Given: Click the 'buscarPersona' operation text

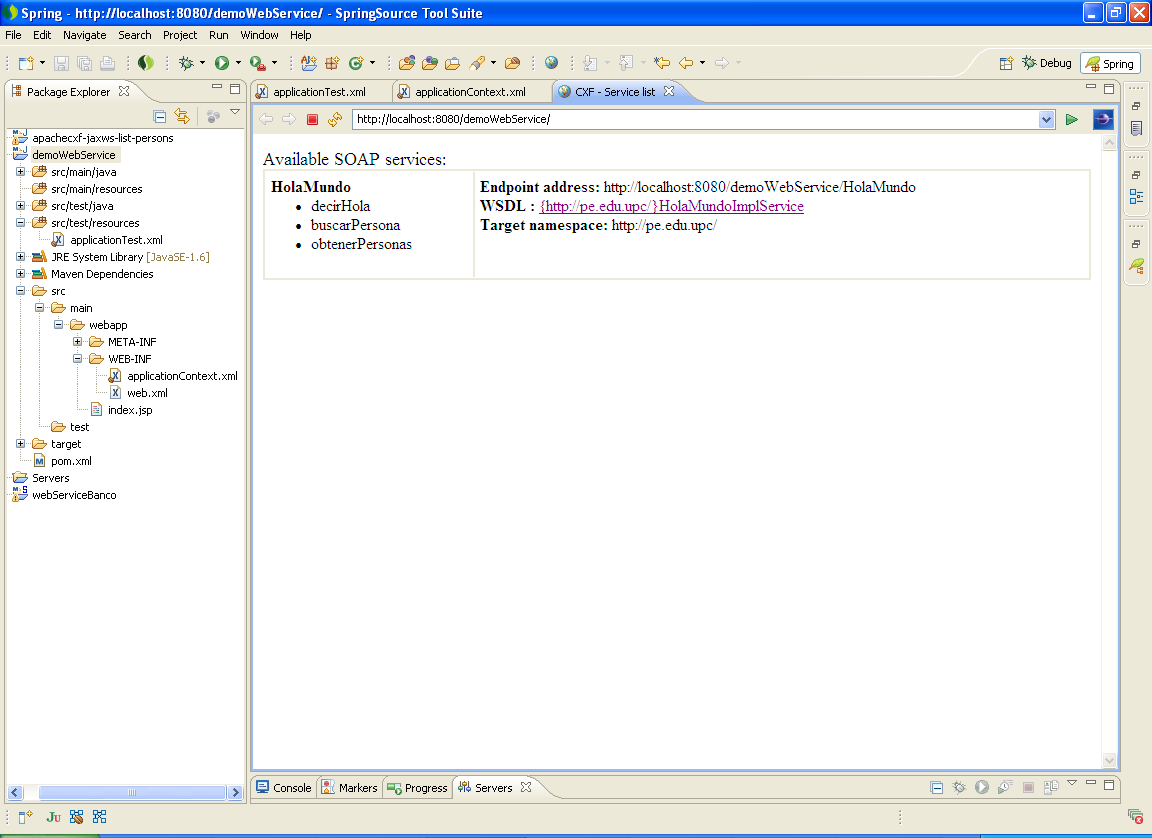Looking at the screenshot, I should [356, 225].
